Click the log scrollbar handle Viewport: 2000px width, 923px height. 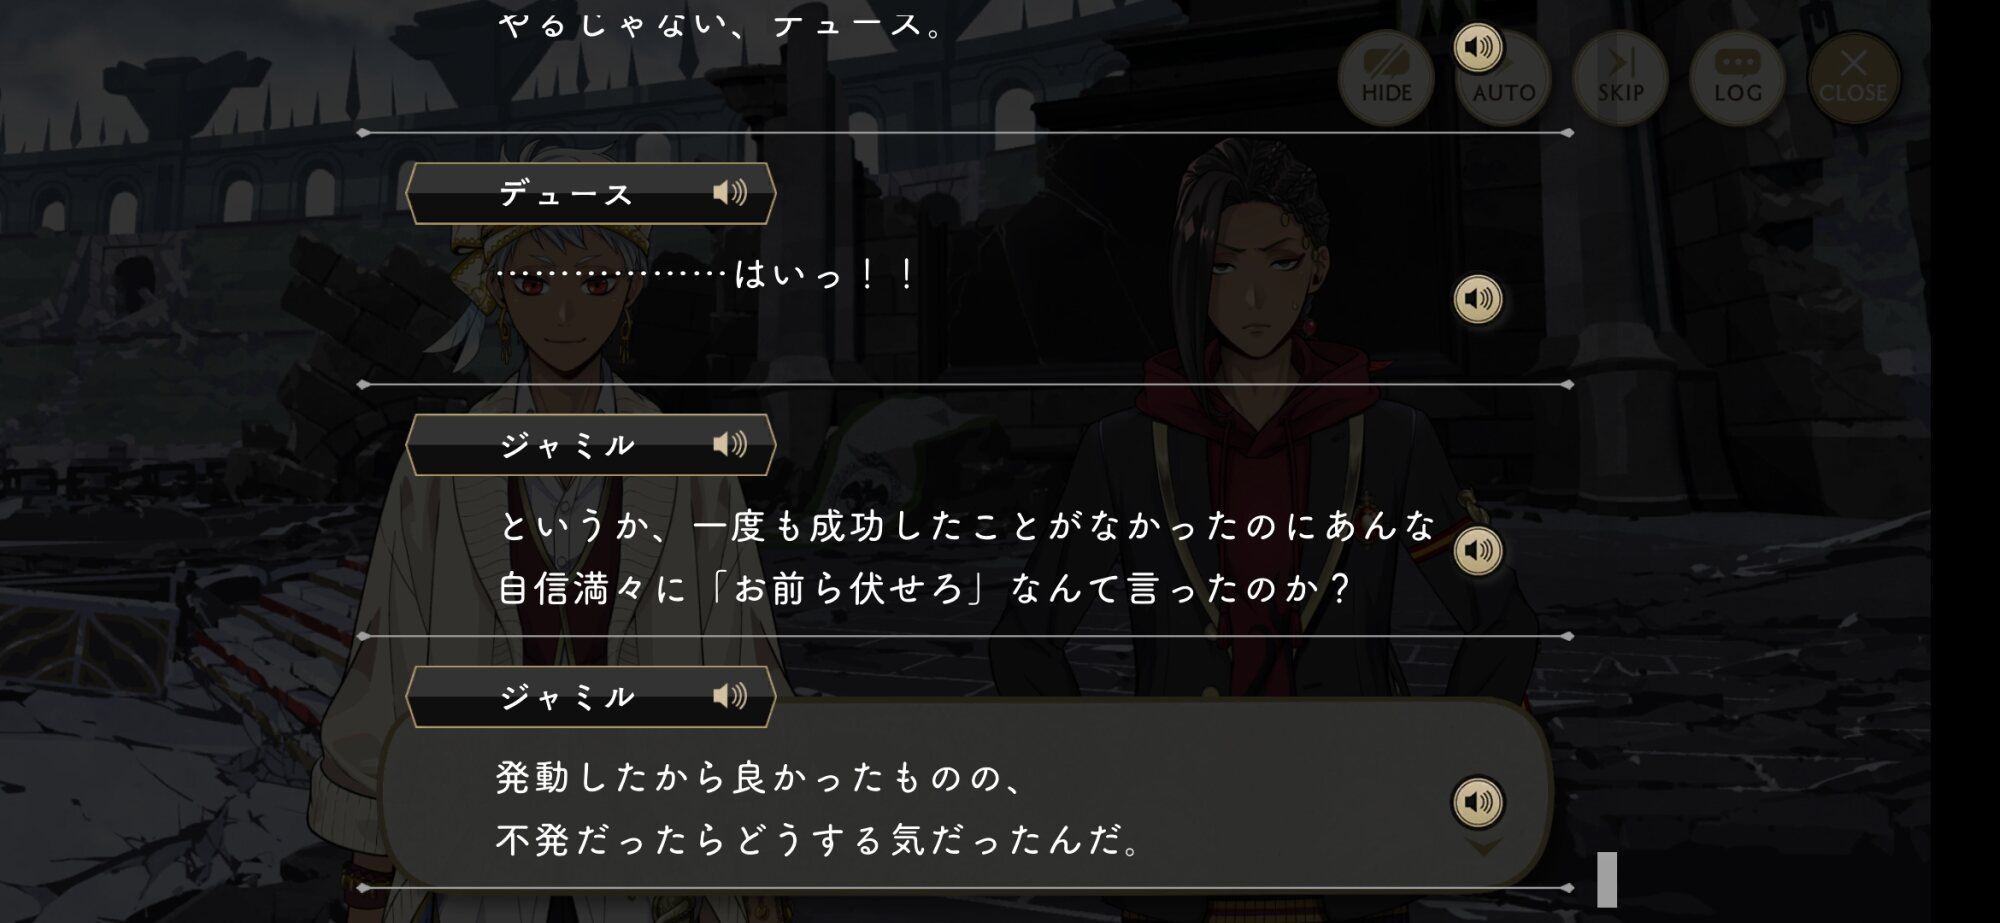[1607, 879]
